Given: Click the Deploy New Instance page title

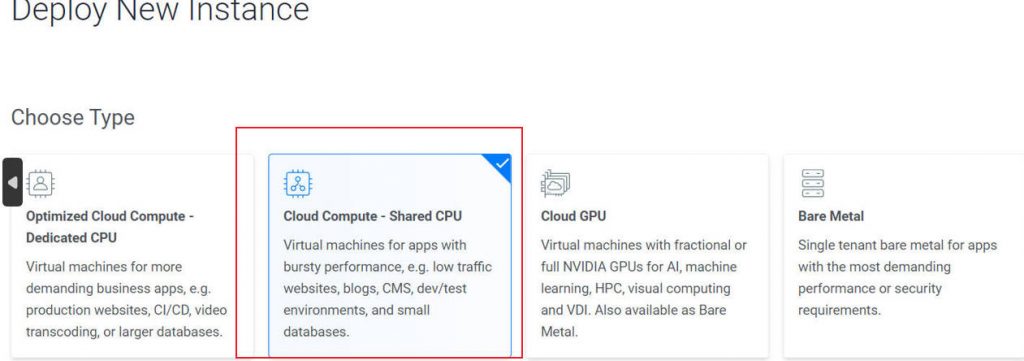Looking at the screenshot, I should [x=160, y=10].
